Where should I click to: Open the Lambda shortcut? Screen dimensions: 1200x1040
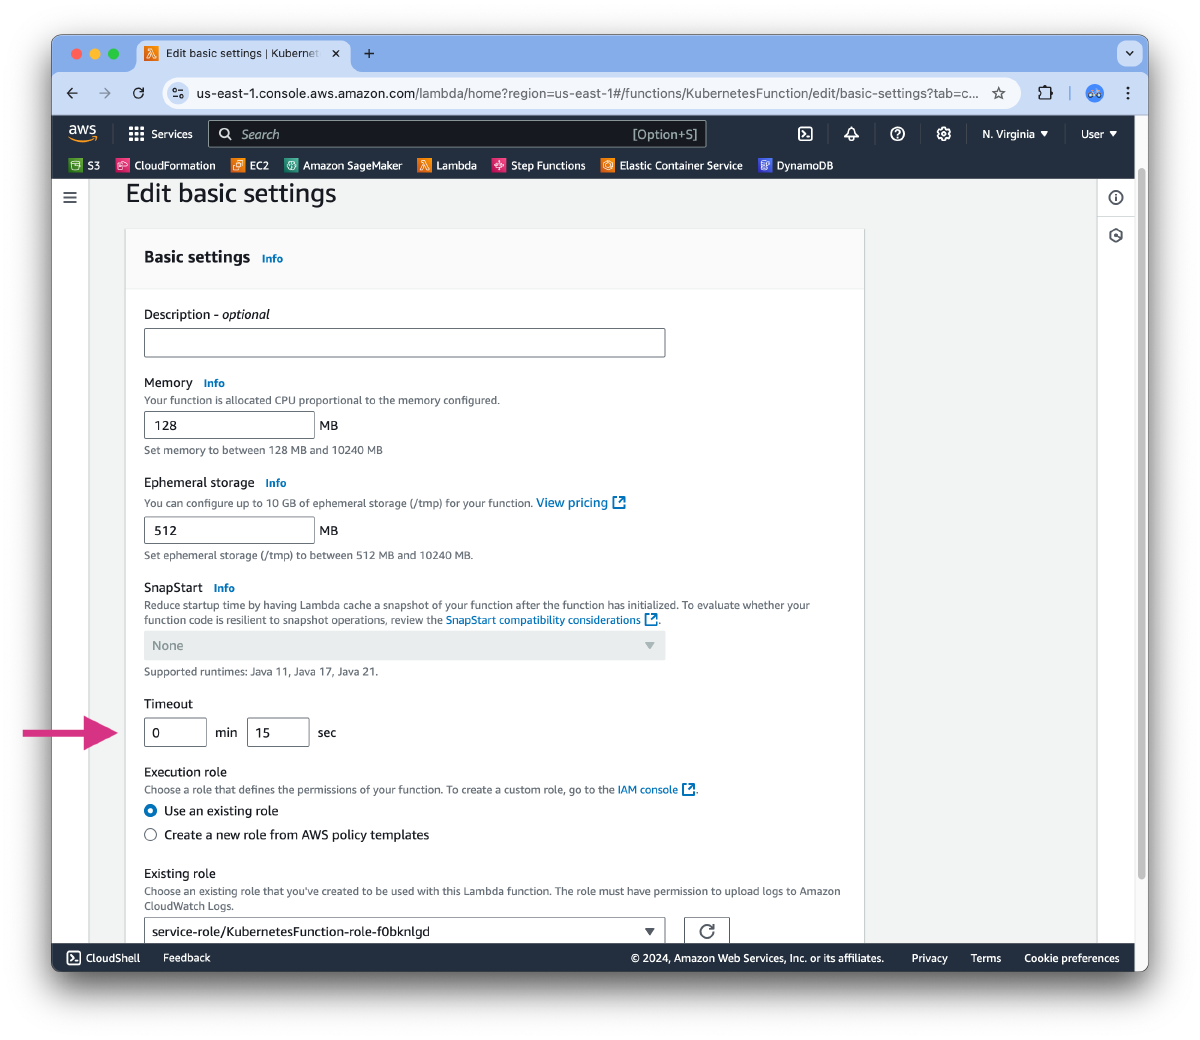pyautogui.click(x=447, y=166)
